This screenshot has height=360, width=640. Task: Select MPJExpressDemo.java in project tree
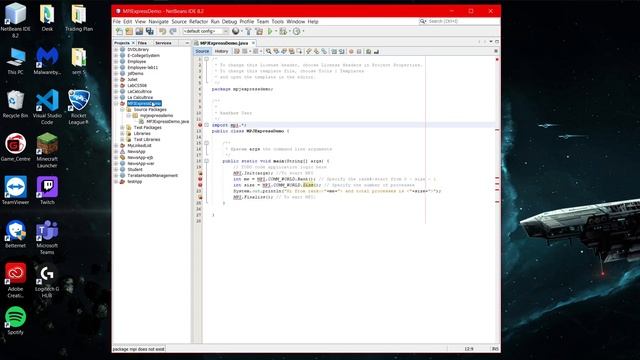click(167, 122)
